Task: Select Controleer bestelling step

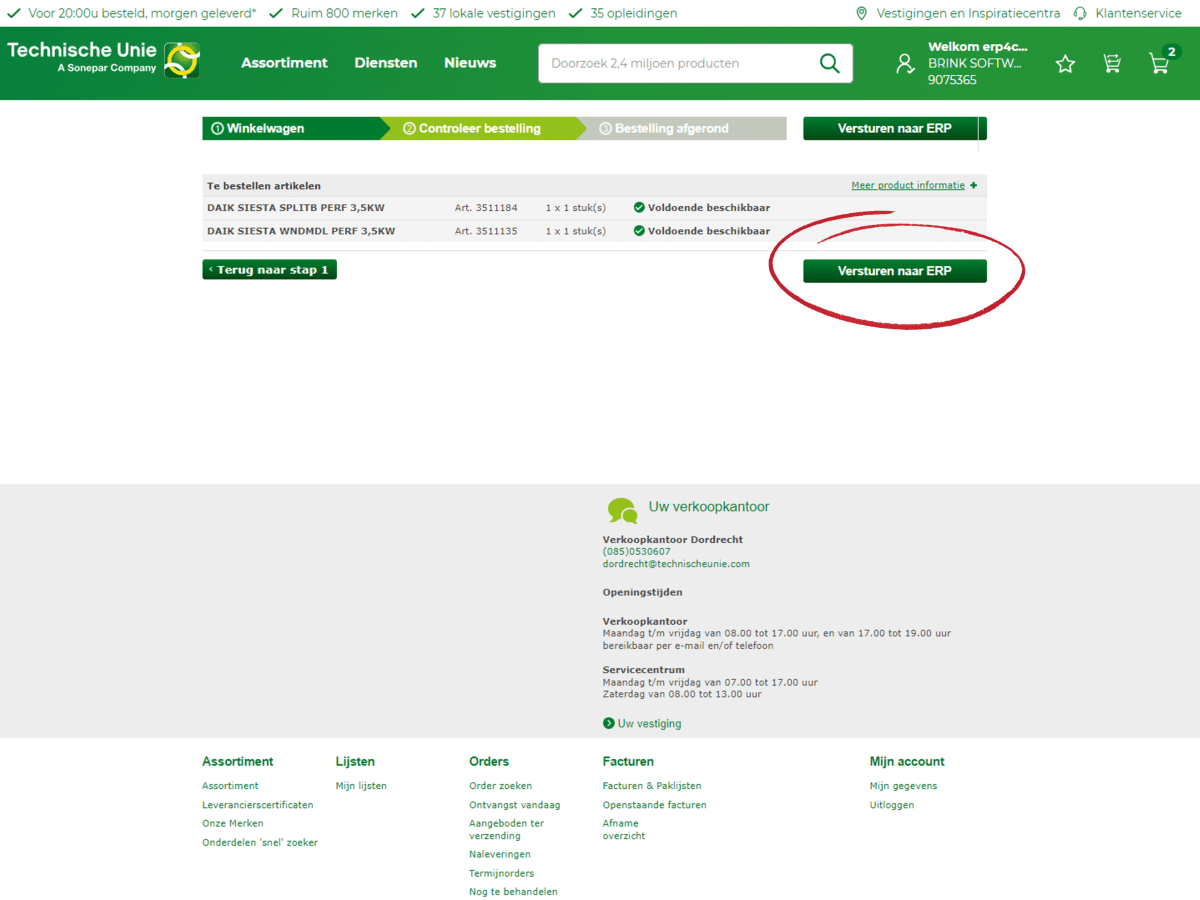Action: tap(485, 128)
